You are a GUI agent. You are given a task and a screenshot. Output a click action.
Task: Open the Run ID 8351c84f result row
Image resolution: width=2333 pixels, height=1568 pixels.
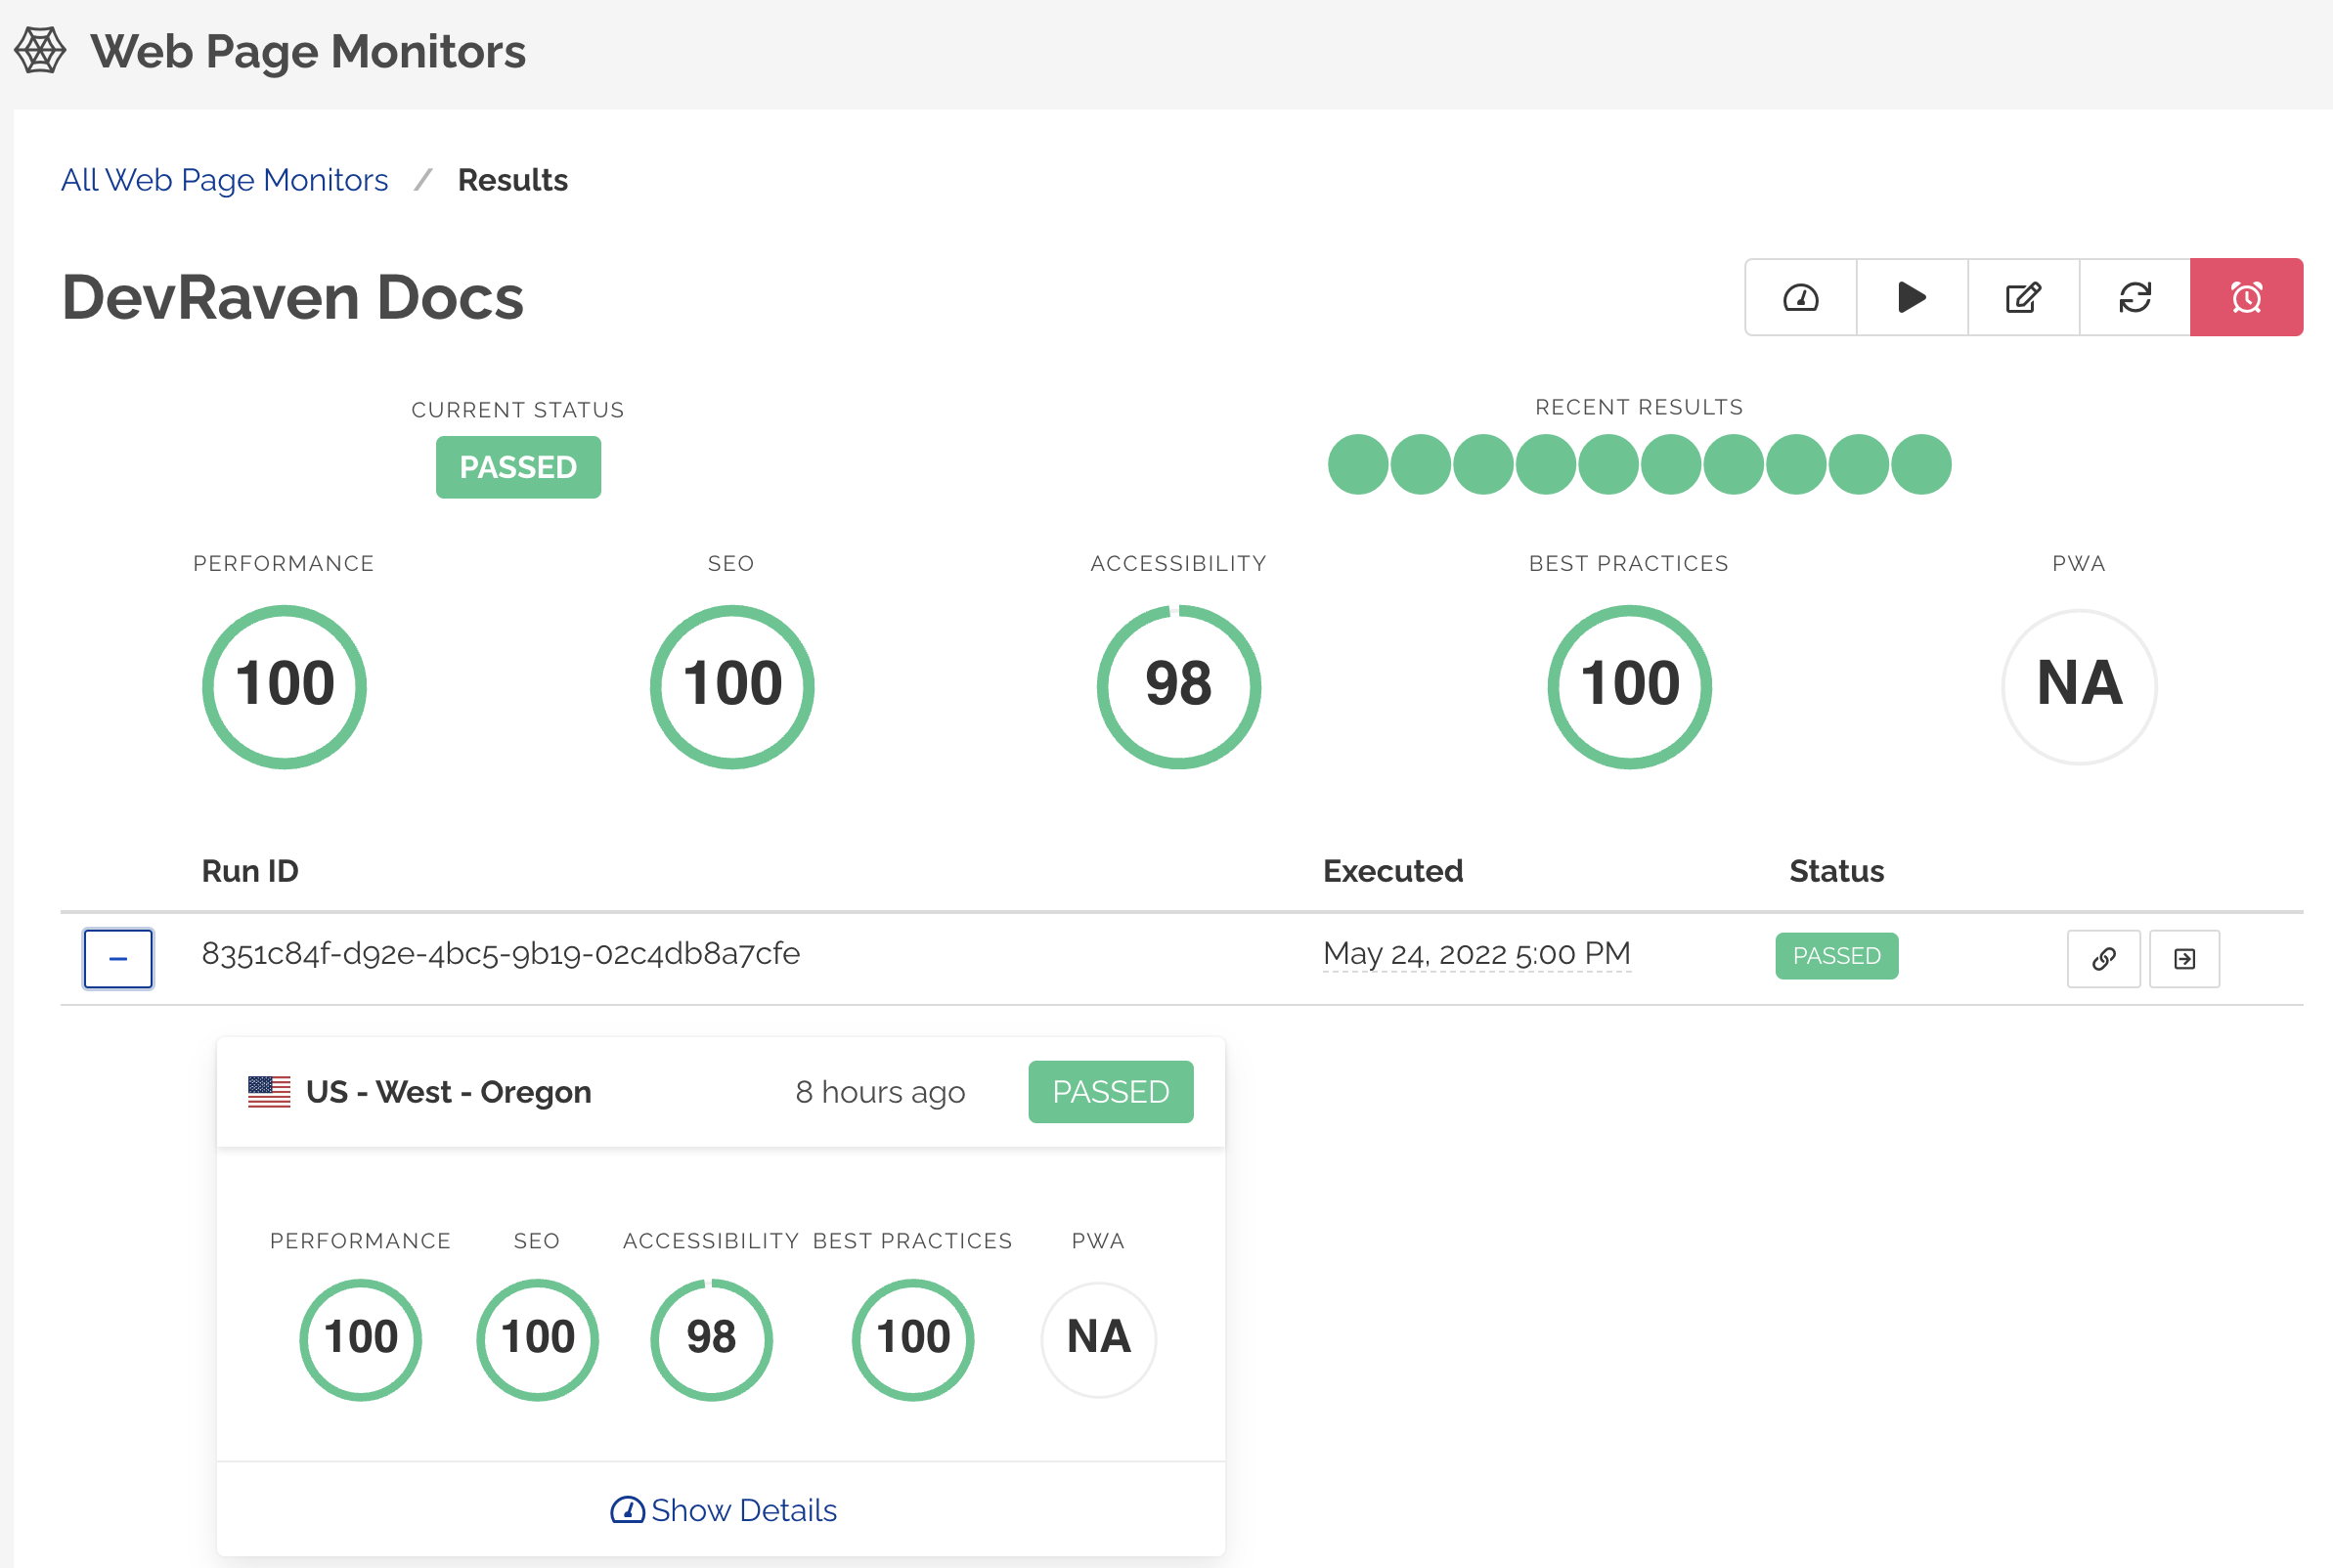click(x=500, y=954)
